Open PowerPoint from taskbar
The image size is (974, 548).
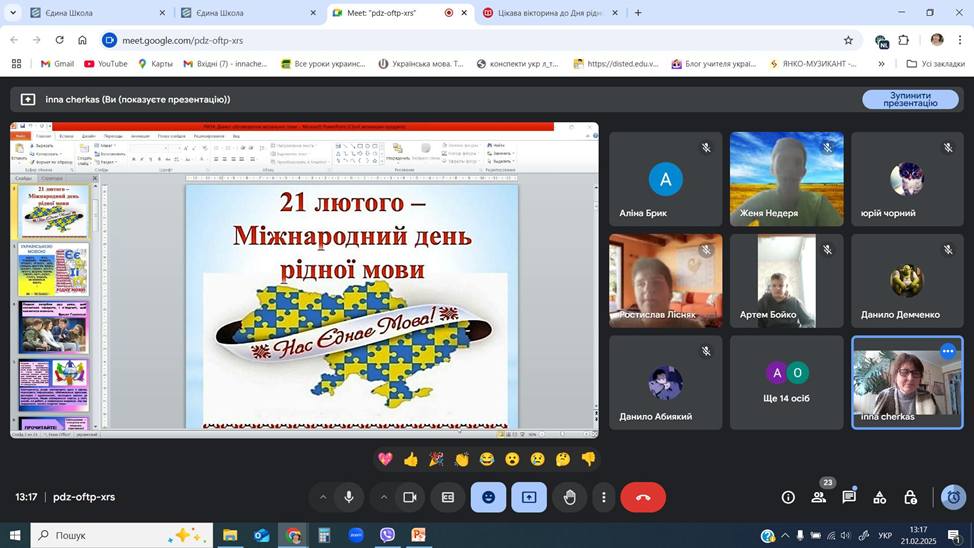[419, 535]
